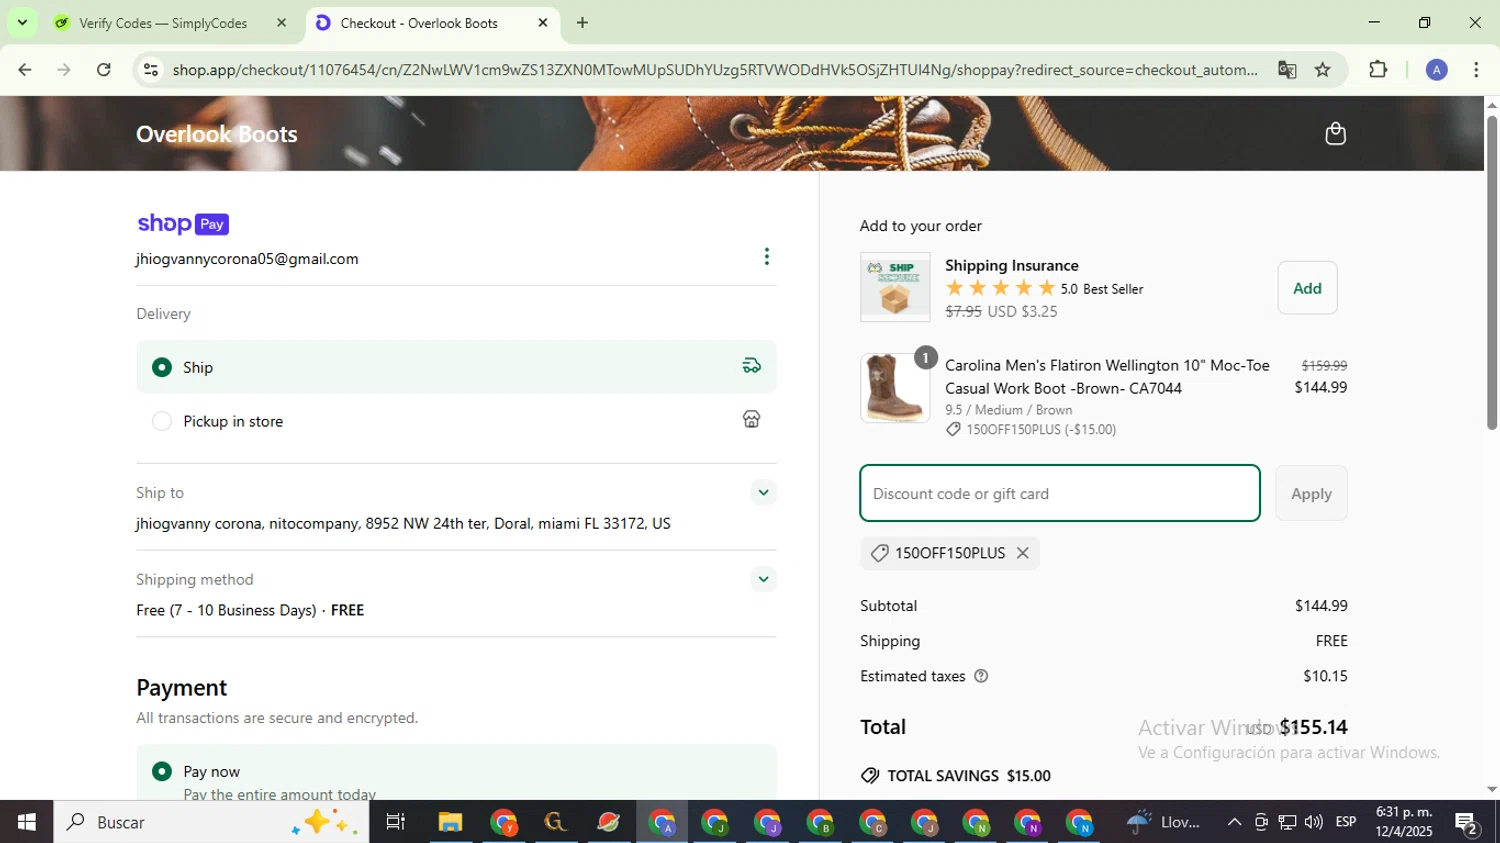Go back to the previous page

coord(25,70)
